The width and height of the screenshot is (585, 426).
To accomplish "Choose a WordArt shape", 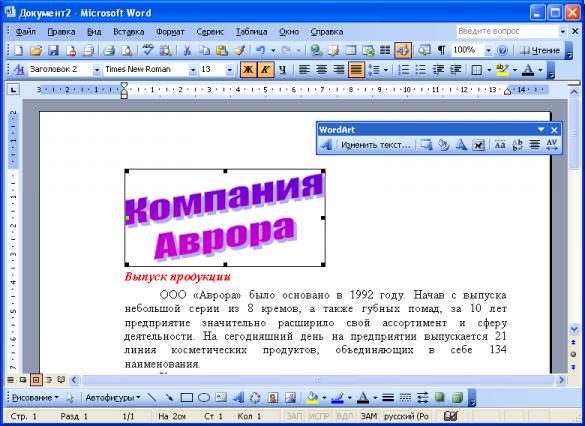I will pyautogui.click(x=461, y=145).
